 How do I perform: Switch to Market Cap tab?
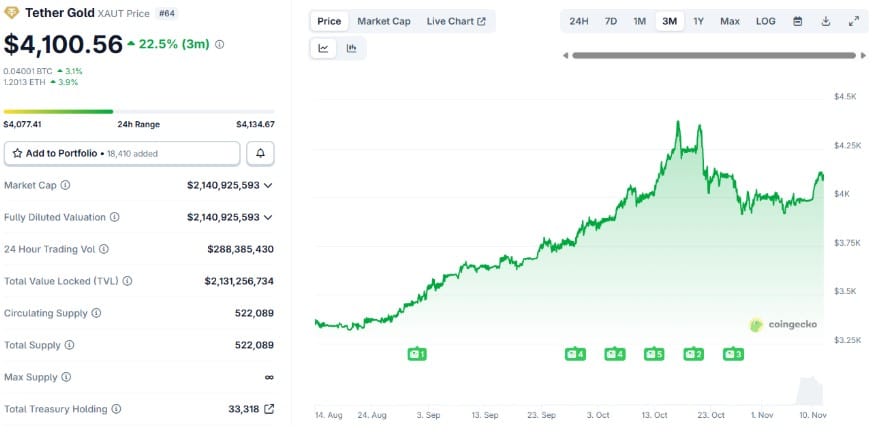click(x=383, y=21)
